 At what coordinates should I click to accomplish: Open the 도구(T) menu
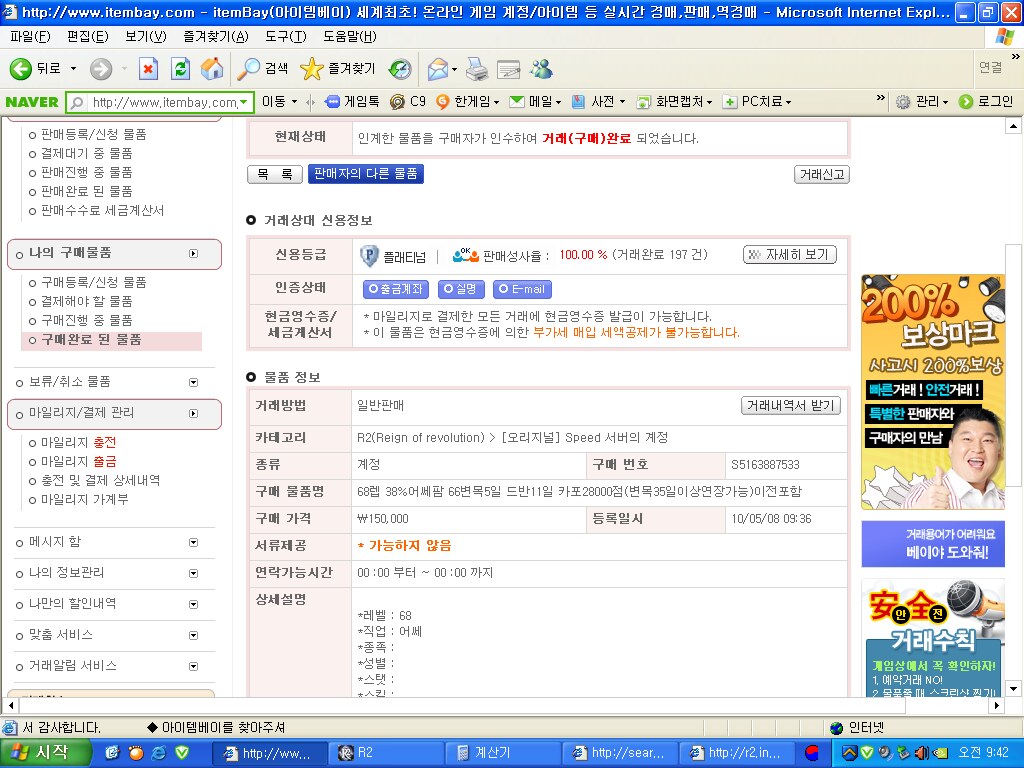click(x=286, y=37)
